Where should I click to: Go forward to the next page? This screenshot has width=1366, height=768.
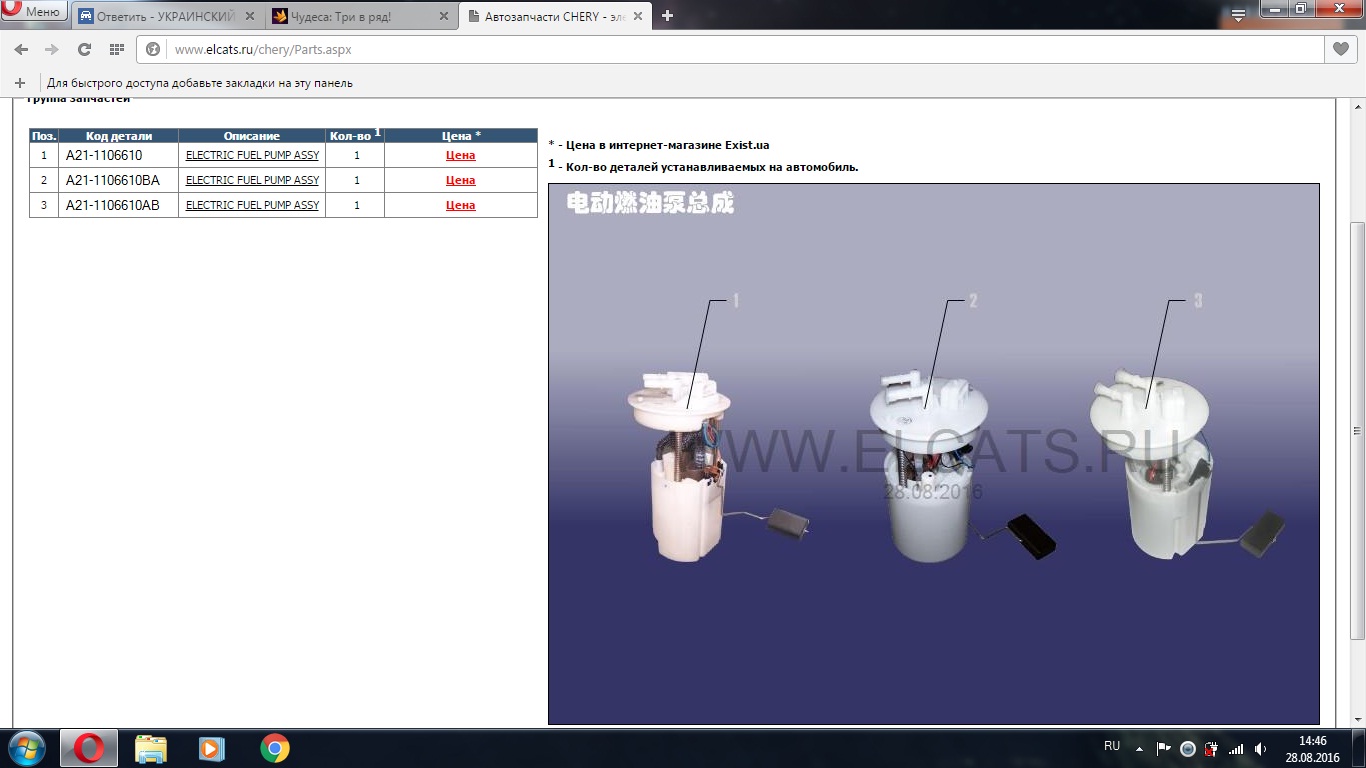52,49
